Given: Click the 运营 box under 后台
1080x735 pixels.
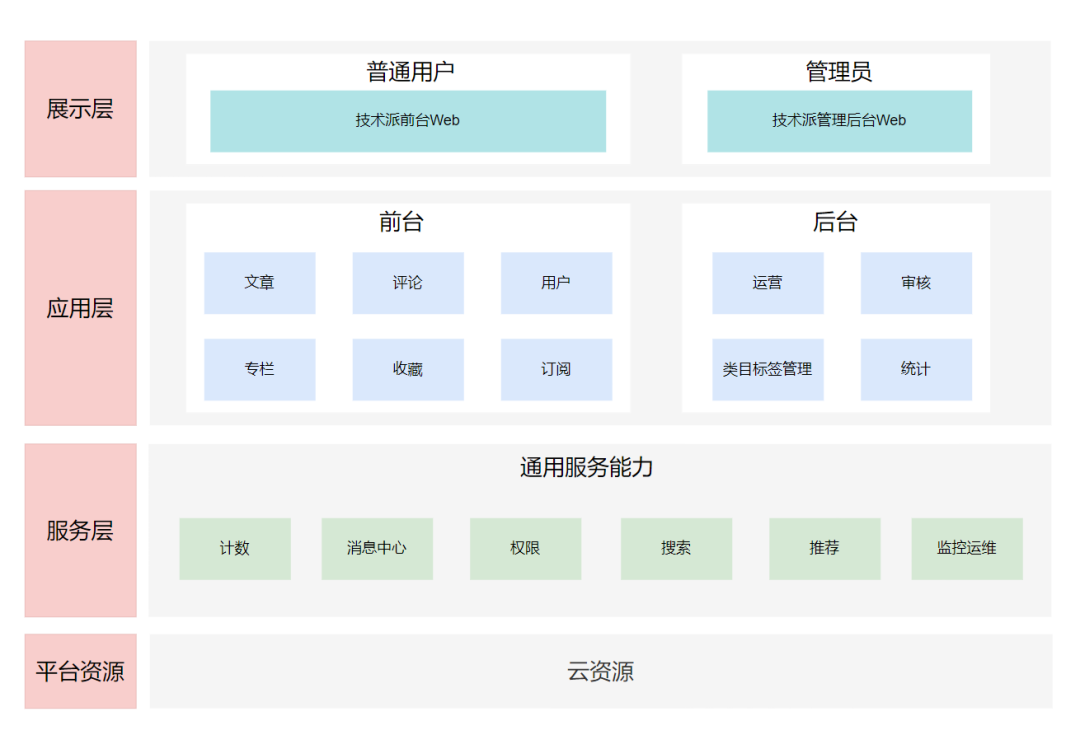Looking at the screenshot, I should pos(767,283).
